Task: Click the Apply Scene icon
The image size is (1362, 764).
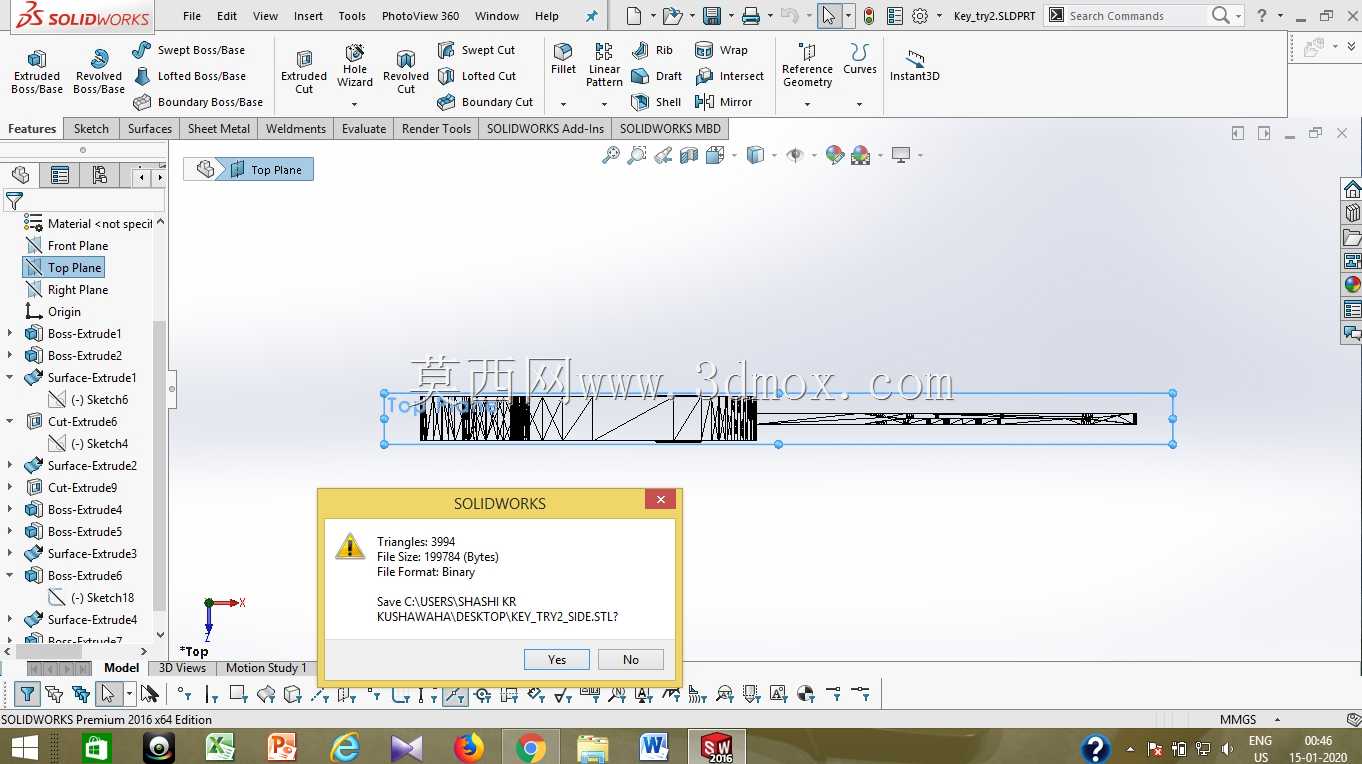Action: click(x=860, y=155)
